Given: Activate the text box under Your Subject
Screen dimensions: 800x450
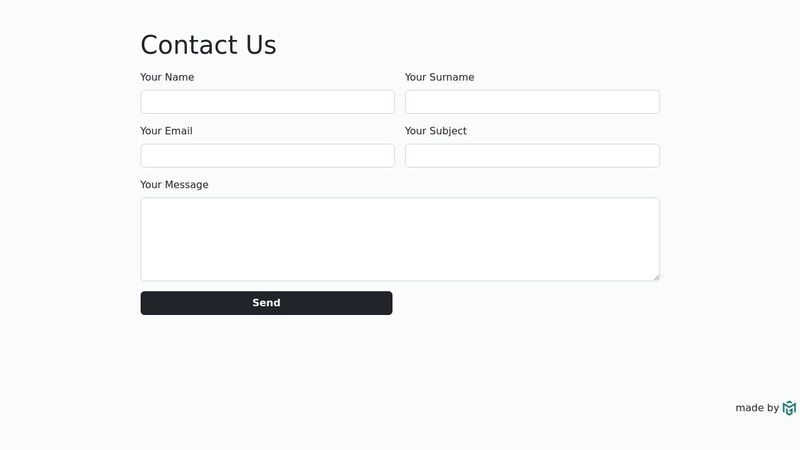Looking at the screenshot, I should [532, 156].
